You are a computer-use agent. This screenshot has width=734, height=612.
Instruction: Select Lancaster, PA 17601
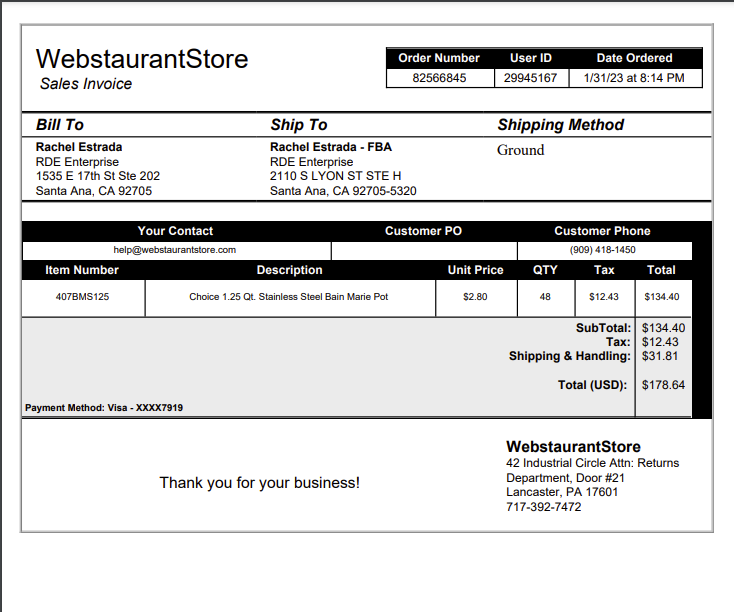coord(562,492)
